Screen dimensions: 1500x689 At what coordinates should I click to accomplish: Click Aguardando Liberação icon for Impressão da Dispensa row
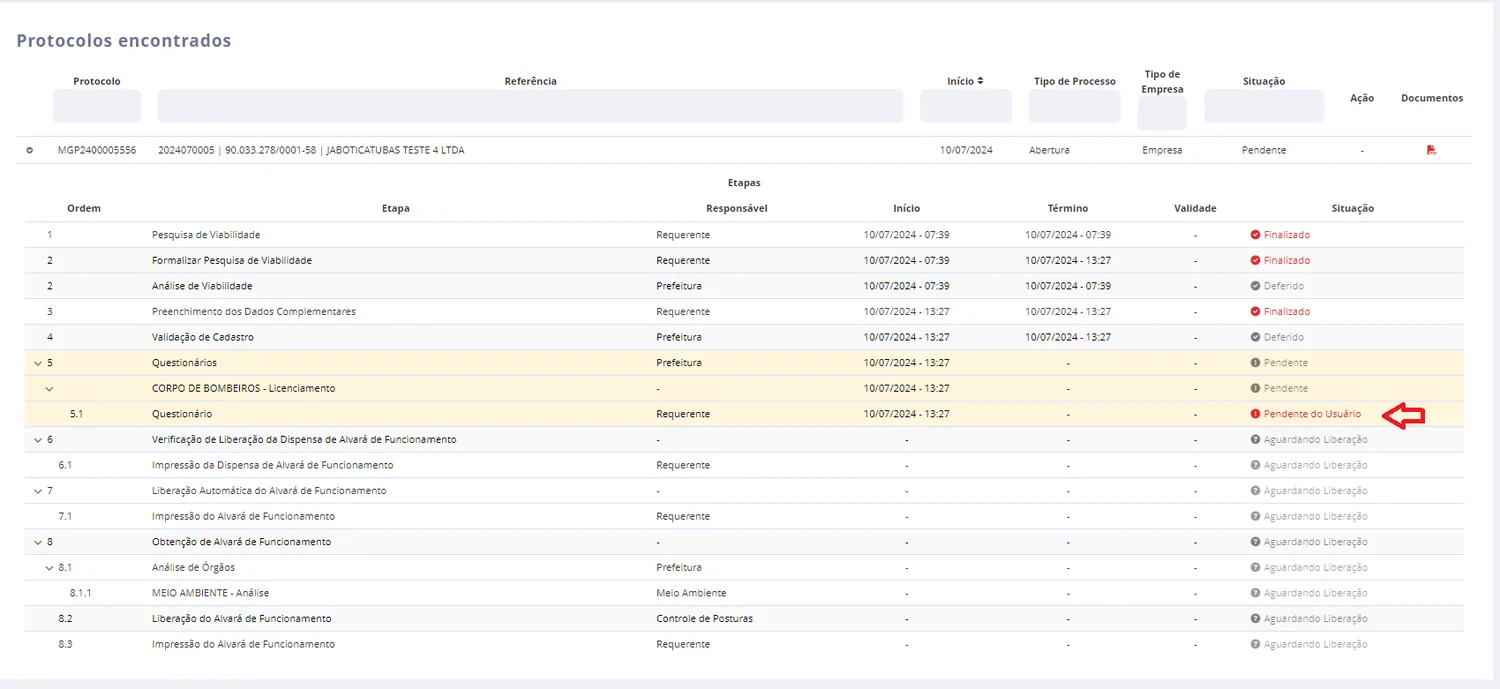(1255, 465)
